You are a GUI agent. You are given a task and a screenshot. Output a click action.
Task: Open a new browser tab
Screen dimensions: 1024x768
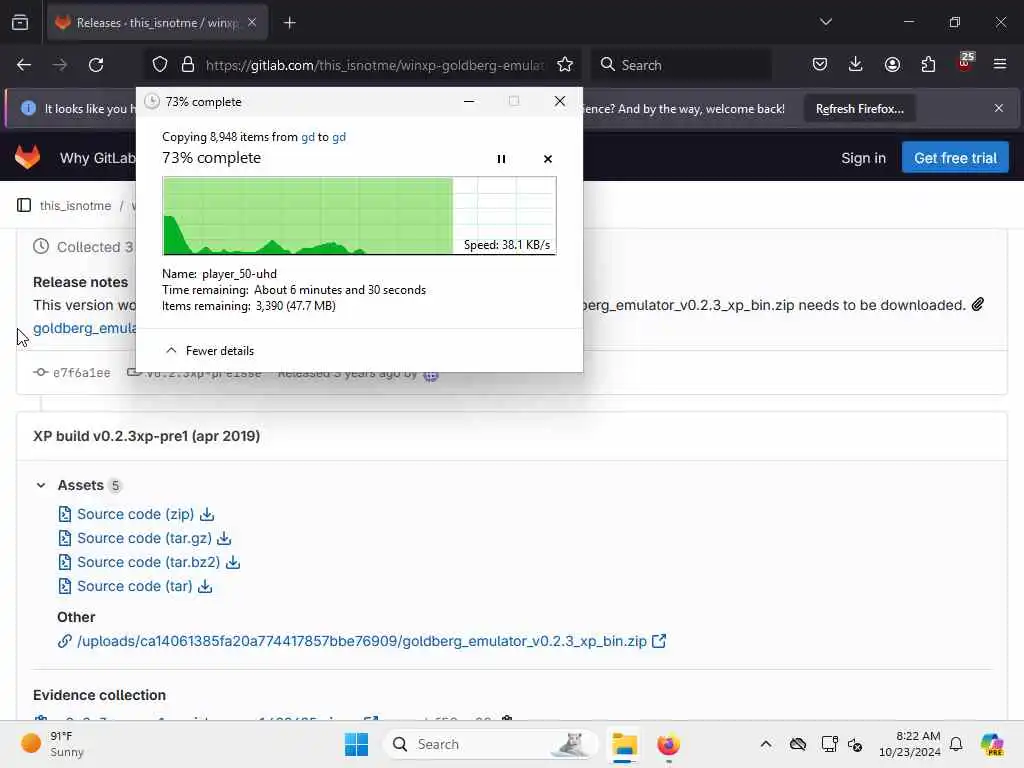click(289, 23)
